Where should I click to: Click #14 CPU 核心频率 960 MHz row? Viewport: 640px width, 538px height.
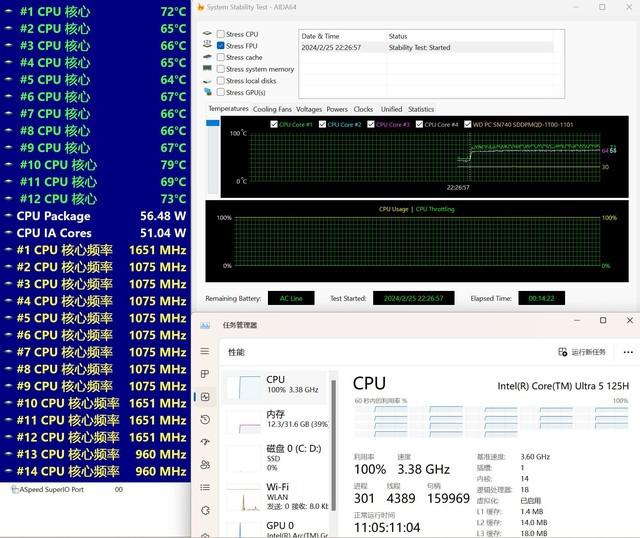coord(95,471)
